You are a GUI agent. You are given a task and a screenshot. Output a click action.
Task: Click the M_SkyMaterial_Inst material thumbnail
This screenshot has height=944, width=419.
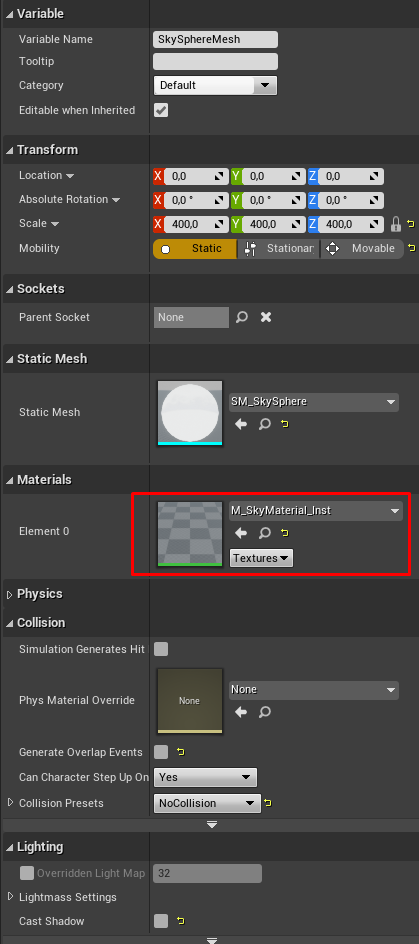tap(190, 534)
